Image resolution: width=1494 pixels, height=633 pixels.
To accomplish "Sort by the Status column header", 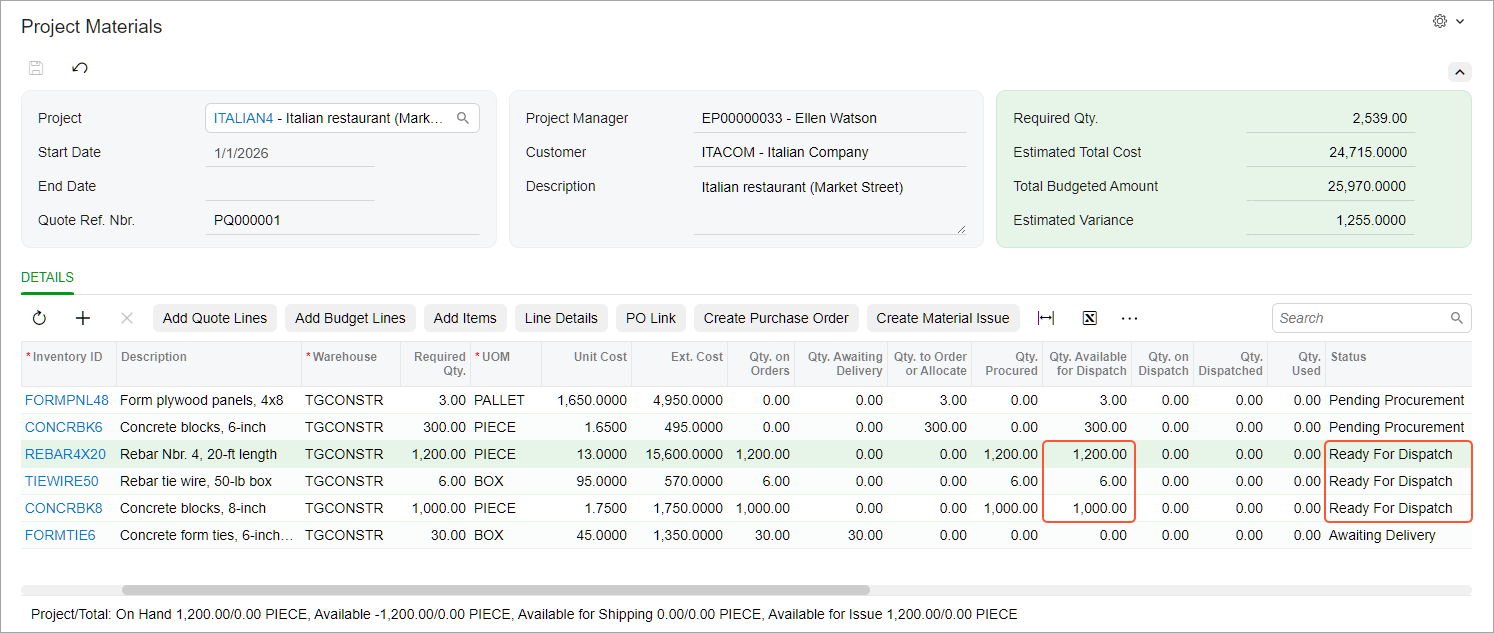I will pos(1348,357).
